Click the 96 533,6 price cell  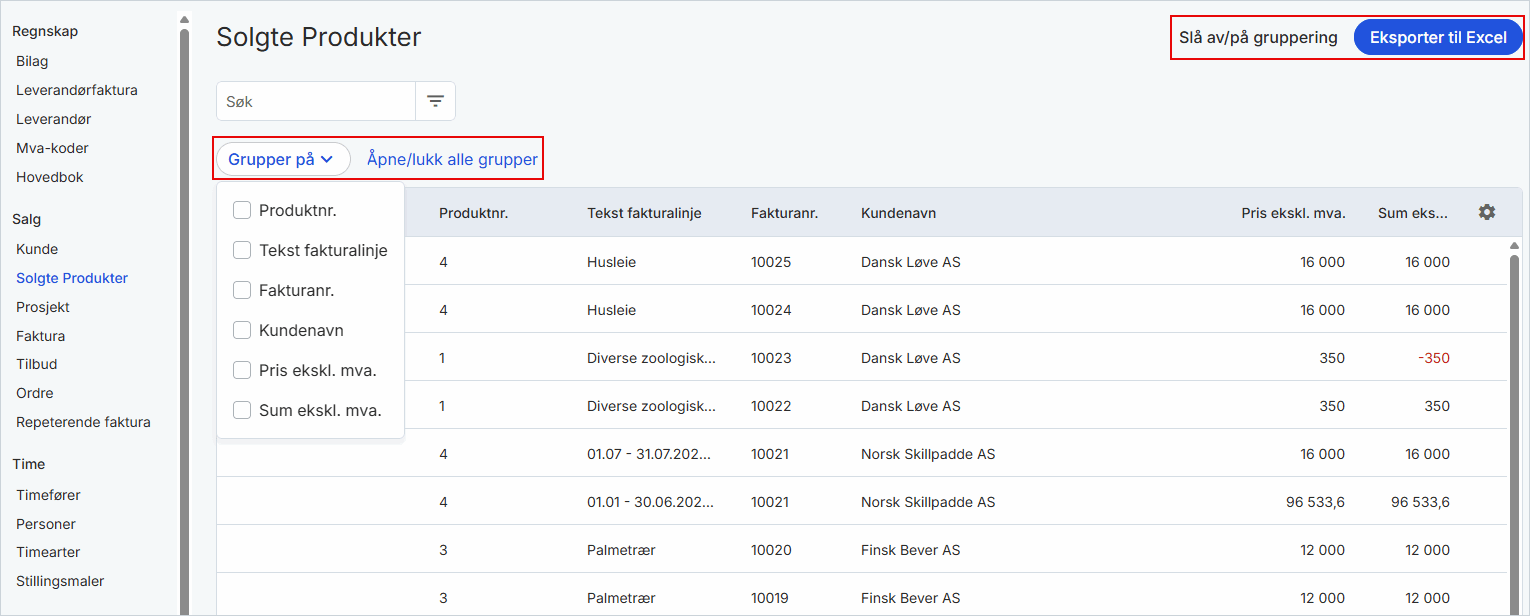(1316, 502)
